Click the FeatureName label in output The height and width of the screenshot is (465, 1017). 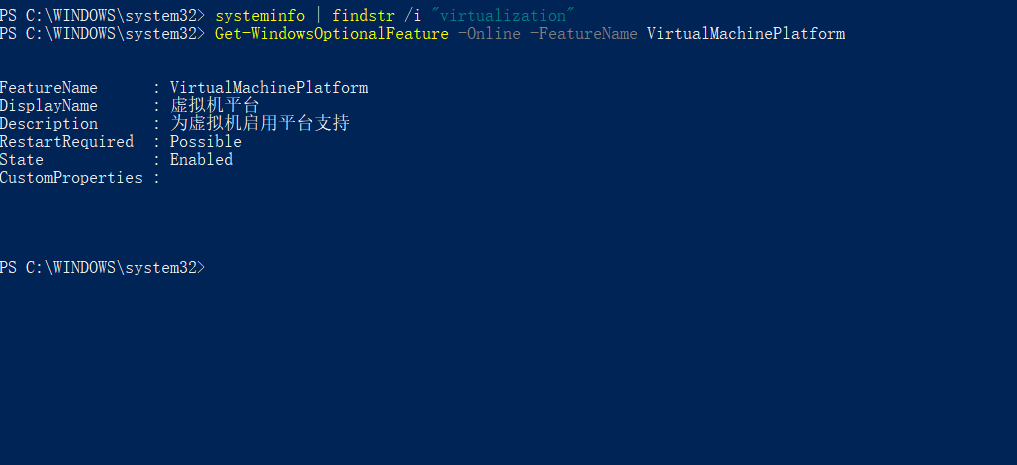click(49, 88)
